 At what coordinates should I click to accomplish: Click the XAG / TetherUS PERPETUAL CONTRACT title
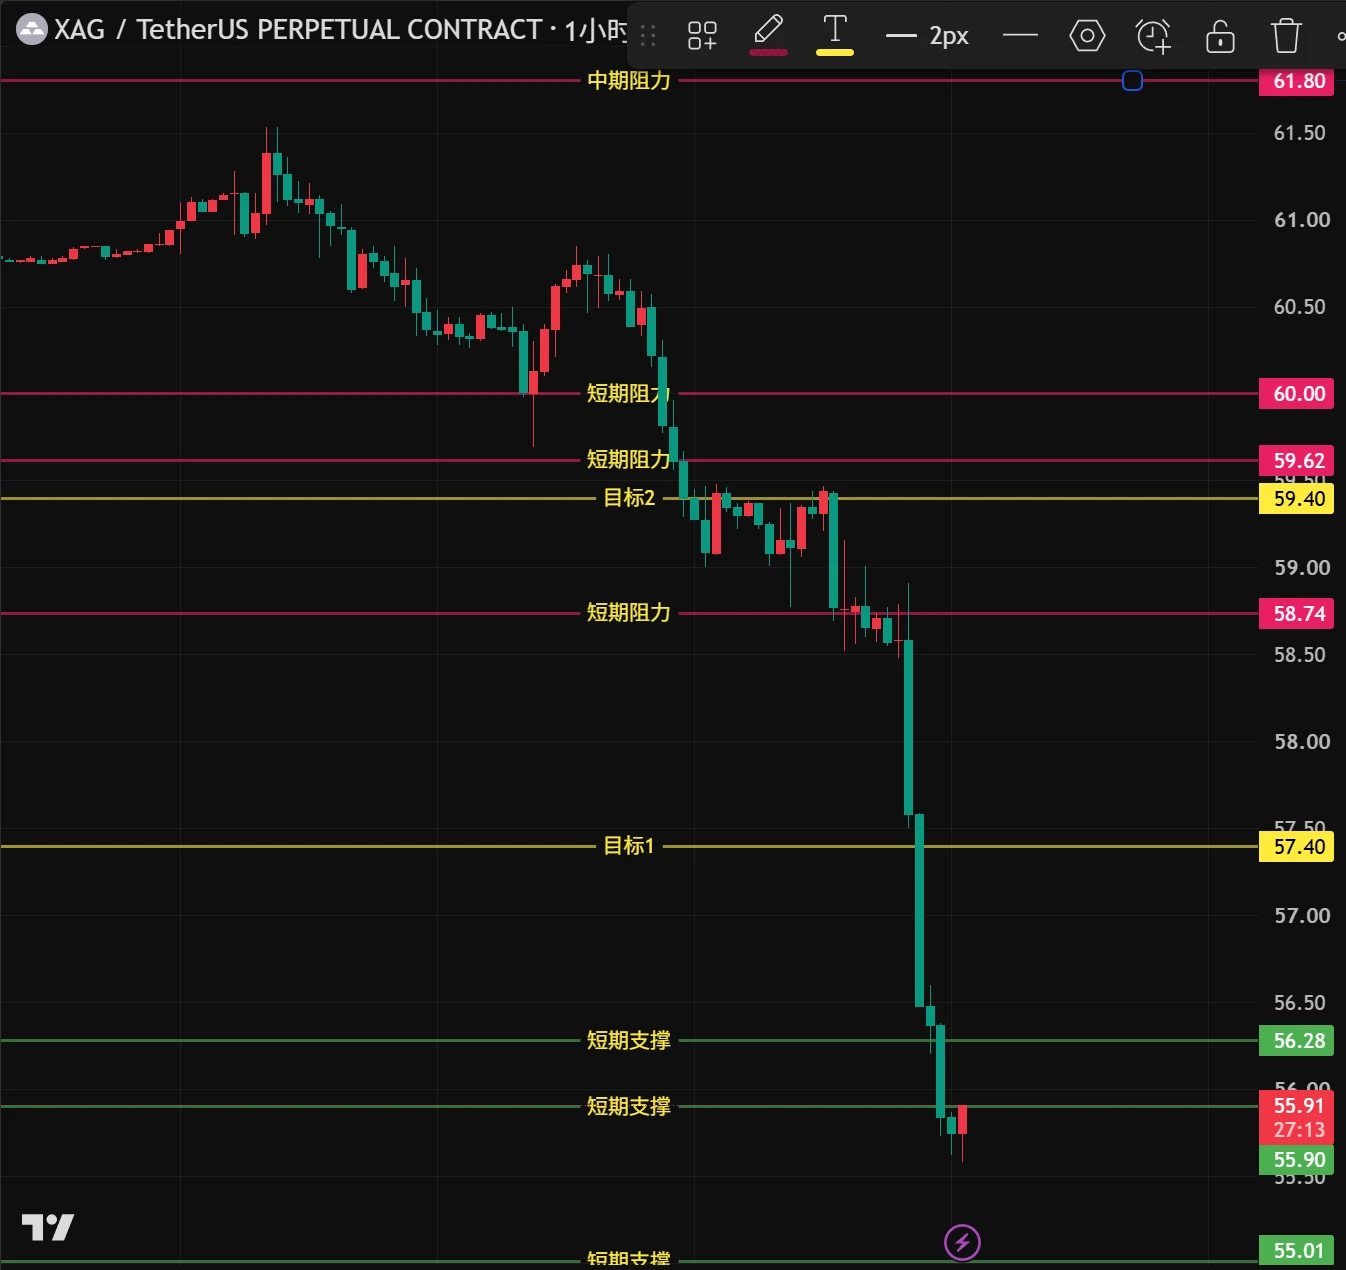coord(298,30)
